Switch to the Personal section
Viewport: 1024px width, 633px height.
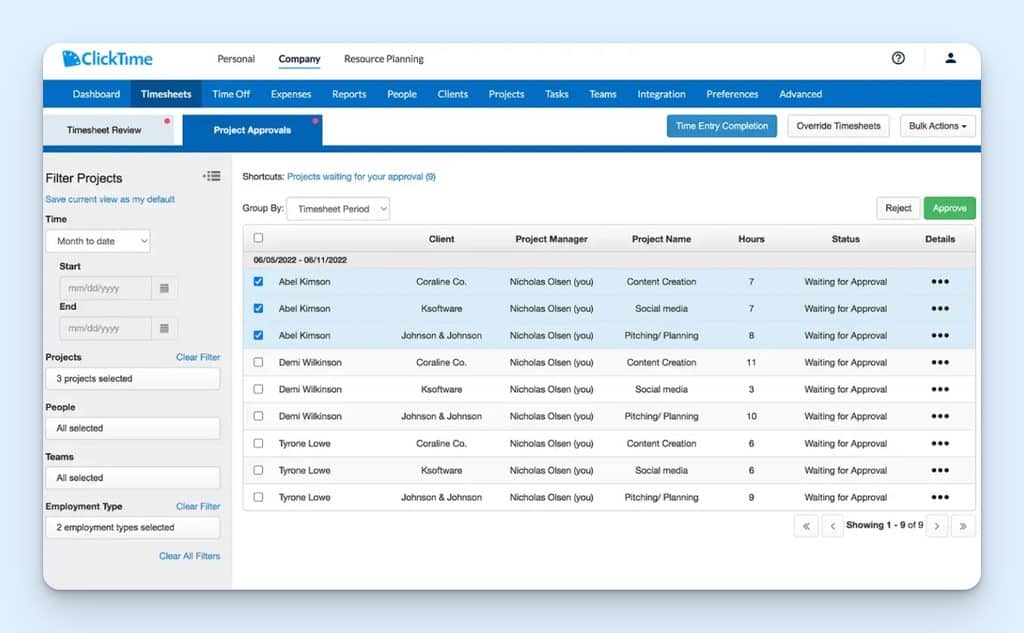pyautogui.click(x=236, y=59)
